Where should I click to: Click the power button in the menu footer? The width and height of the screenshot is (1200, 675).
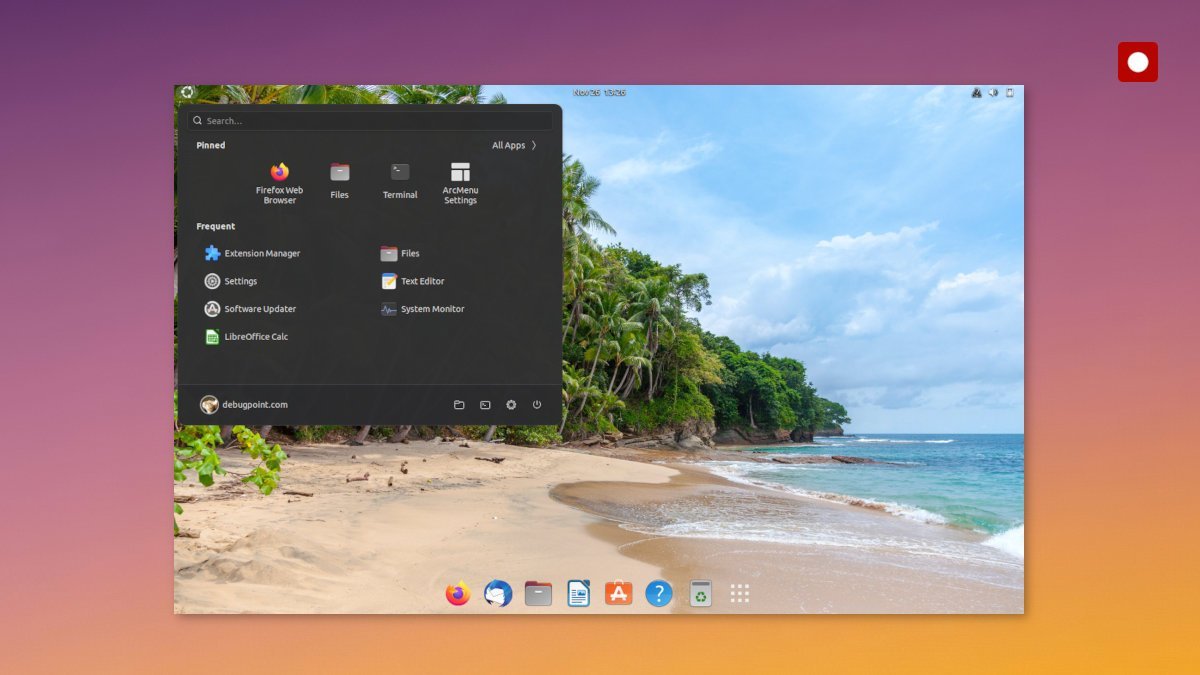click(x=536, y=405)
